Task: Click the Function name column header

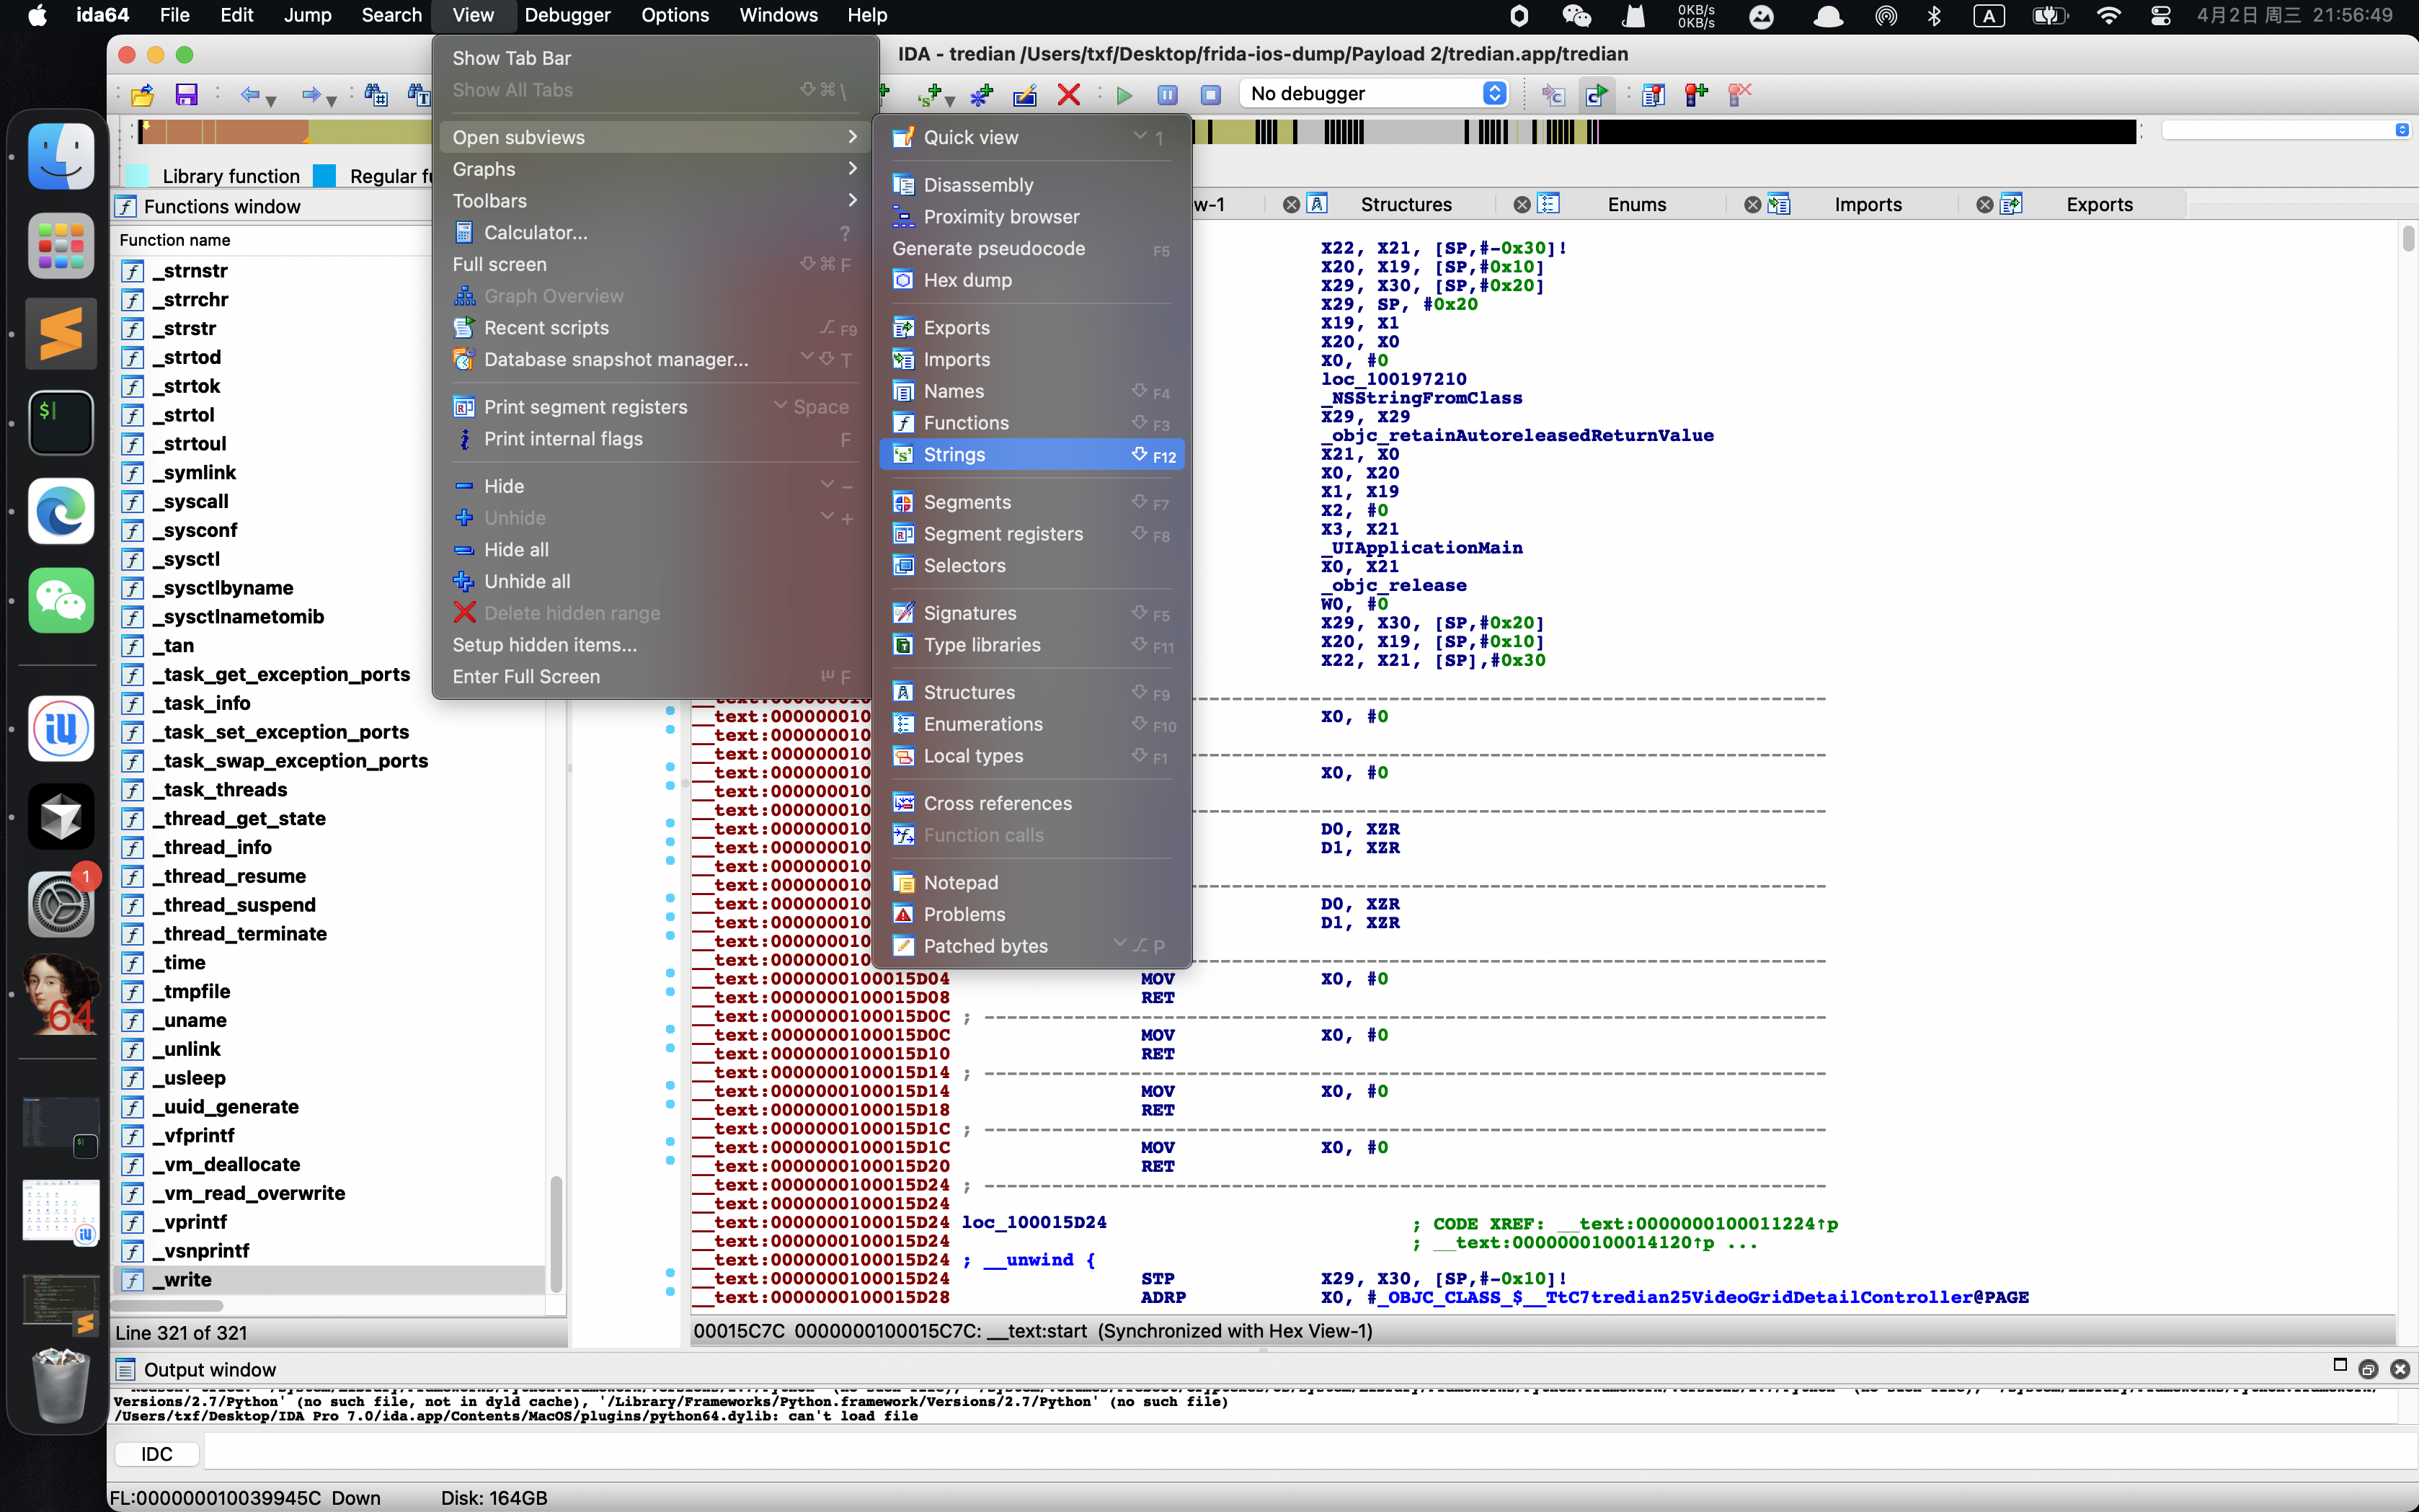Action: tap(174, 240)
